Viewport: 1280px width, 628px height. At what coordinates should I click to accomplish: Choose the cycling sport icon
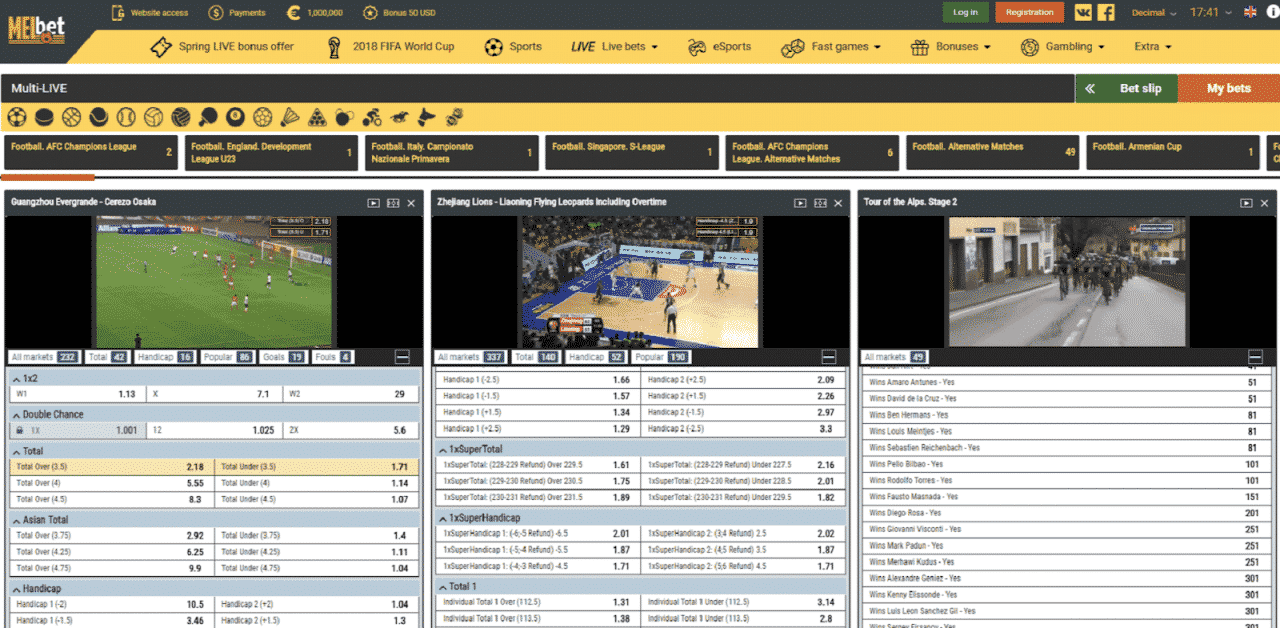(x=372, y=117)
